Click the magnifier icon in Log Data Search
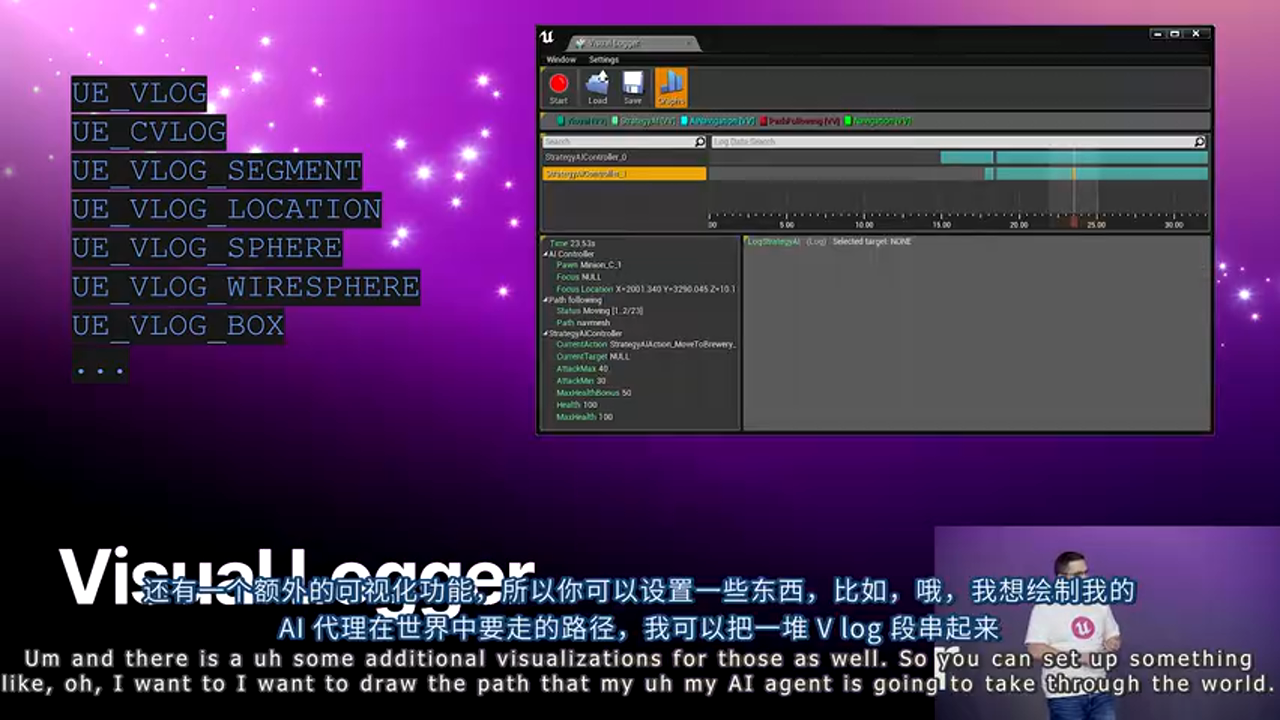 (x=1198, y=142)
